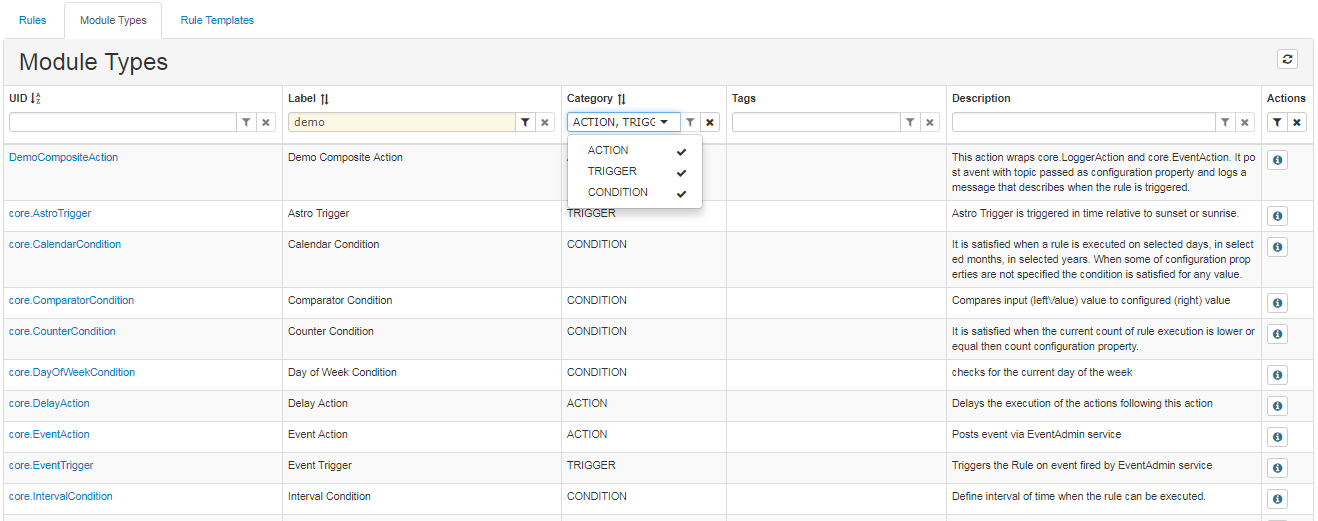Click the filter icon next to UID input
Viewport: 1318px width, 521px height.
246,122
